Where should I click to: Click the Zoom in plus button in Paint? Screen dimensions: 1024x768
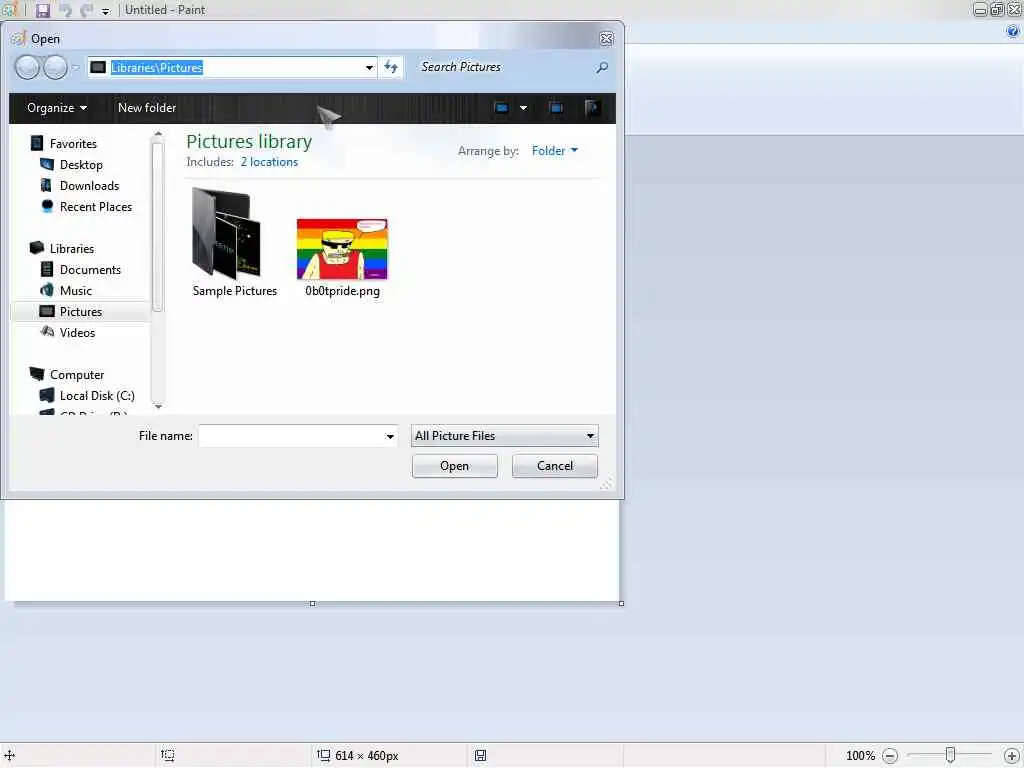tap(1012, 756)
